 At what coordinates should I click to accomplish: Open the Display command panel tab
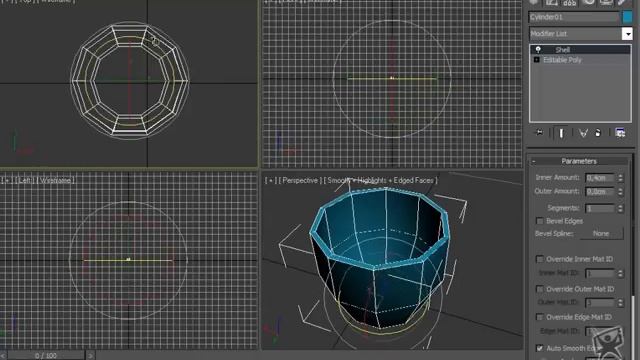point(606,2)
